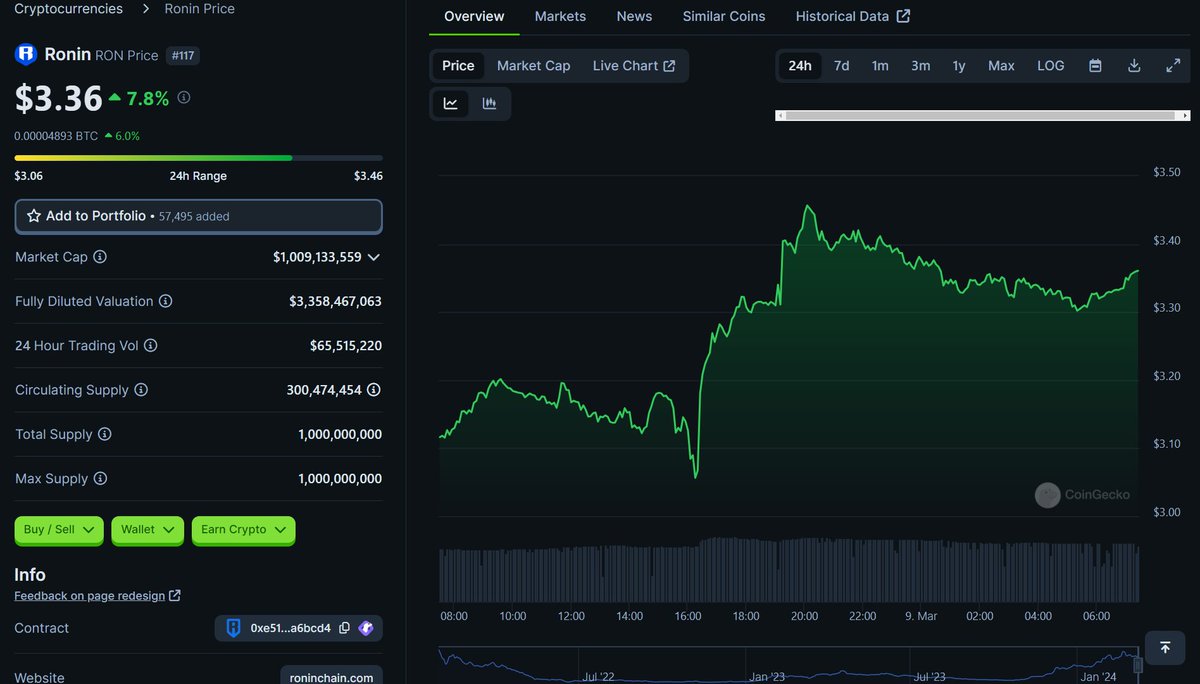This screenshot has height=684, width=1200.
Task: Click the star icon in Add to Portfolio
Action: click(34, 216)
